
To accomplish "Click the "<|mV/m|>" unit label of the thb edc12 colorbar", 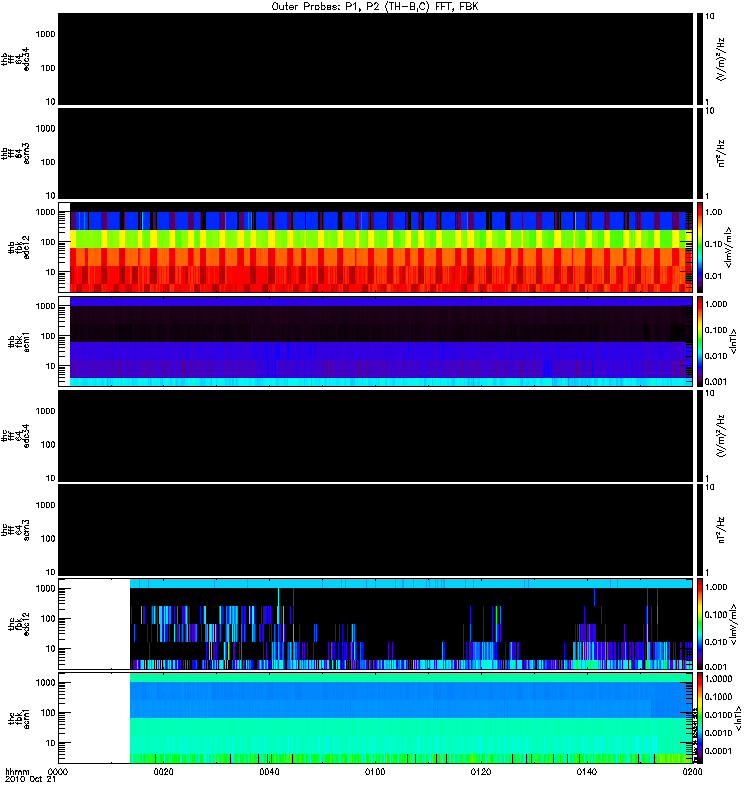I will coord(729,247).
